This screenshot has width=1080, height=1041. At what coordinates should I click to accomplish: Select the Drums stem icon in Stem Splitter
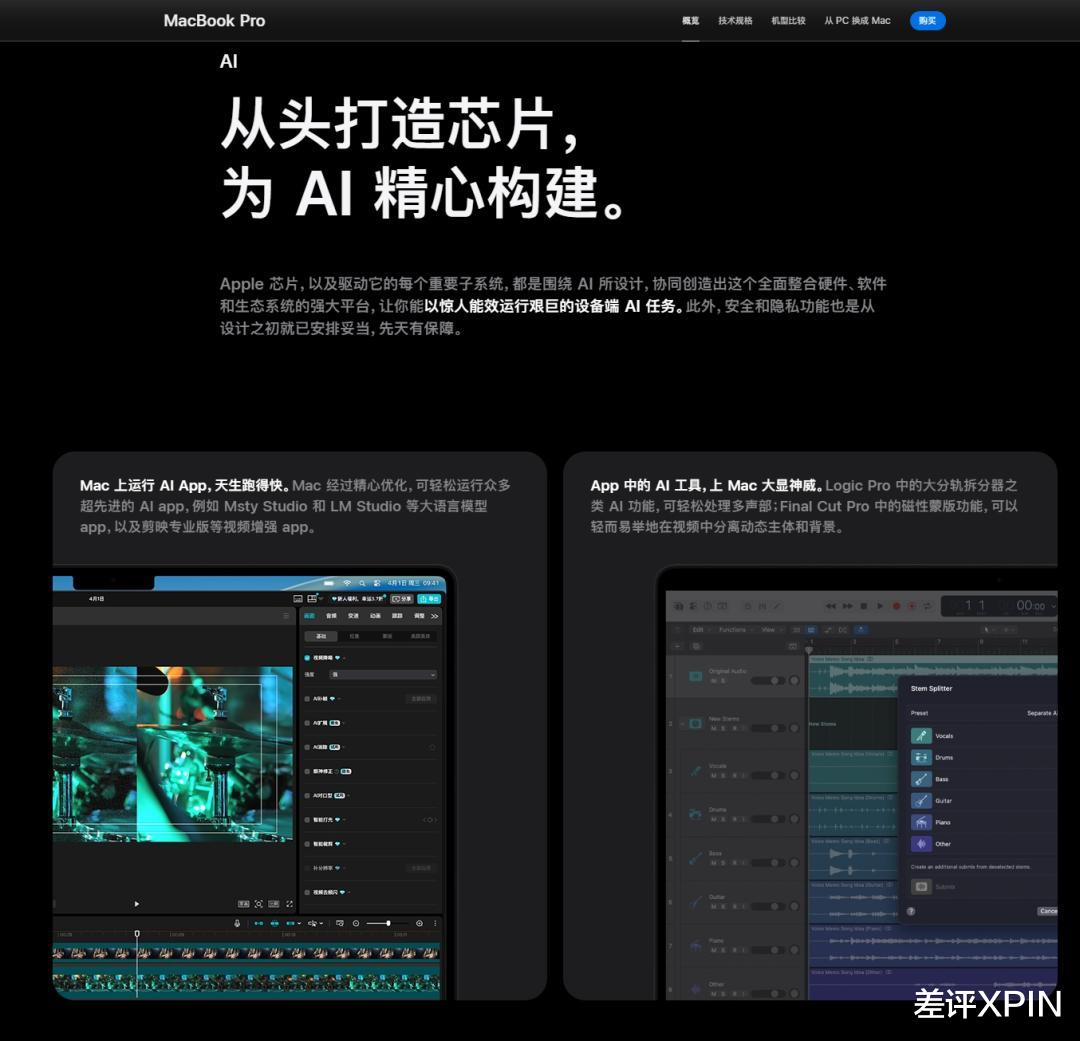click(922, 757)
